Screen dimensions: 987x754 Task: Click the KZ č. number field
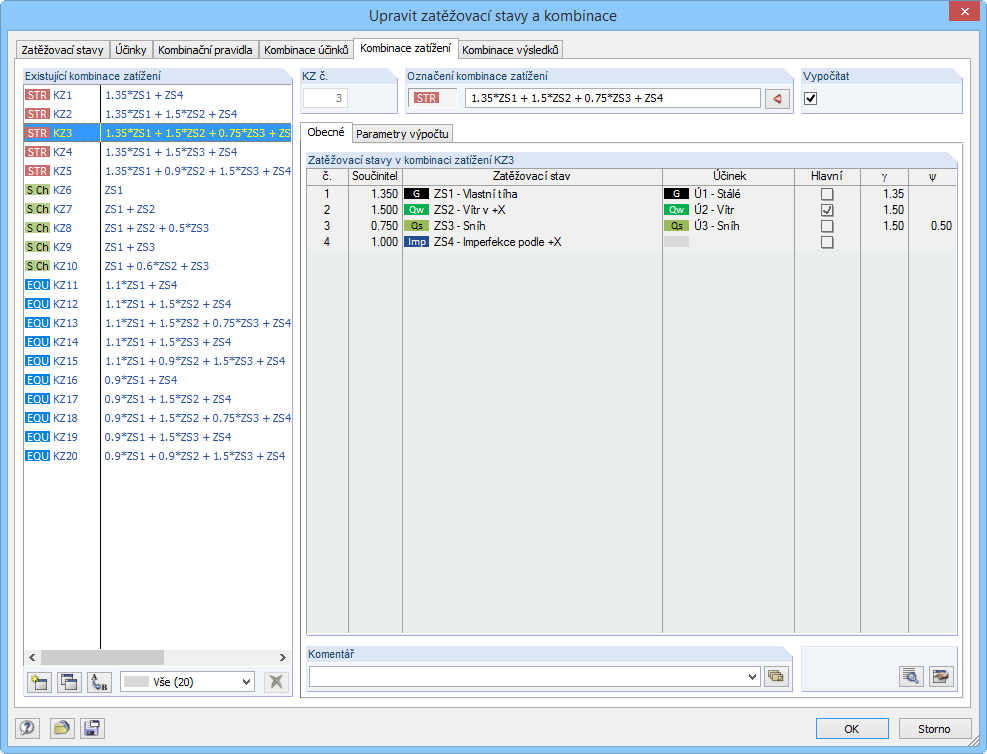(325, 98)
